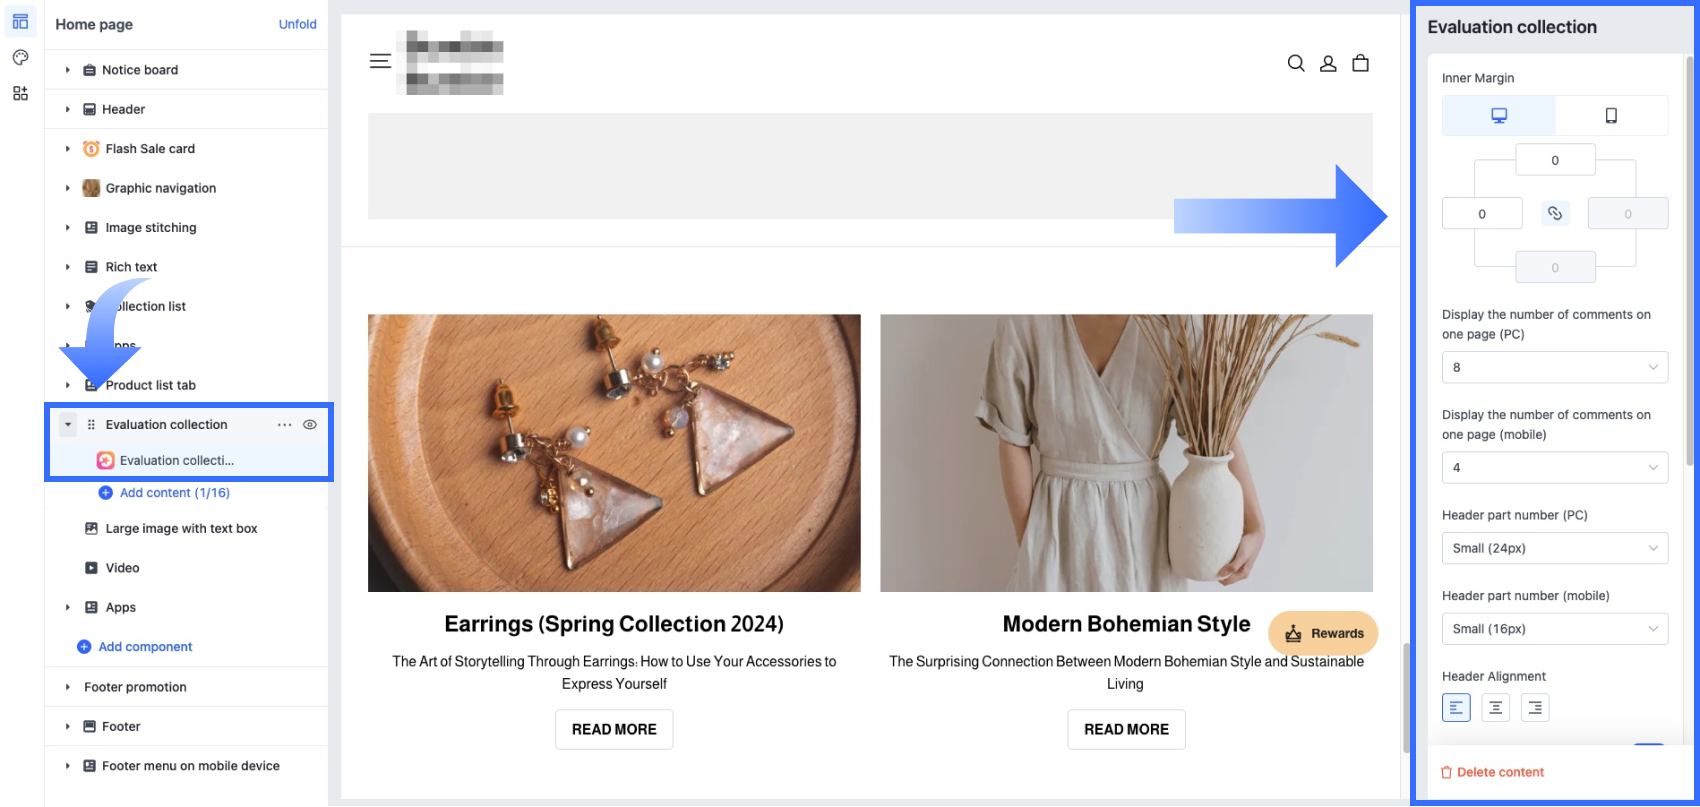This screenshot has width=1700, height=807.
Task: Click the Large image with text box icon
Action: pos(91,528)
